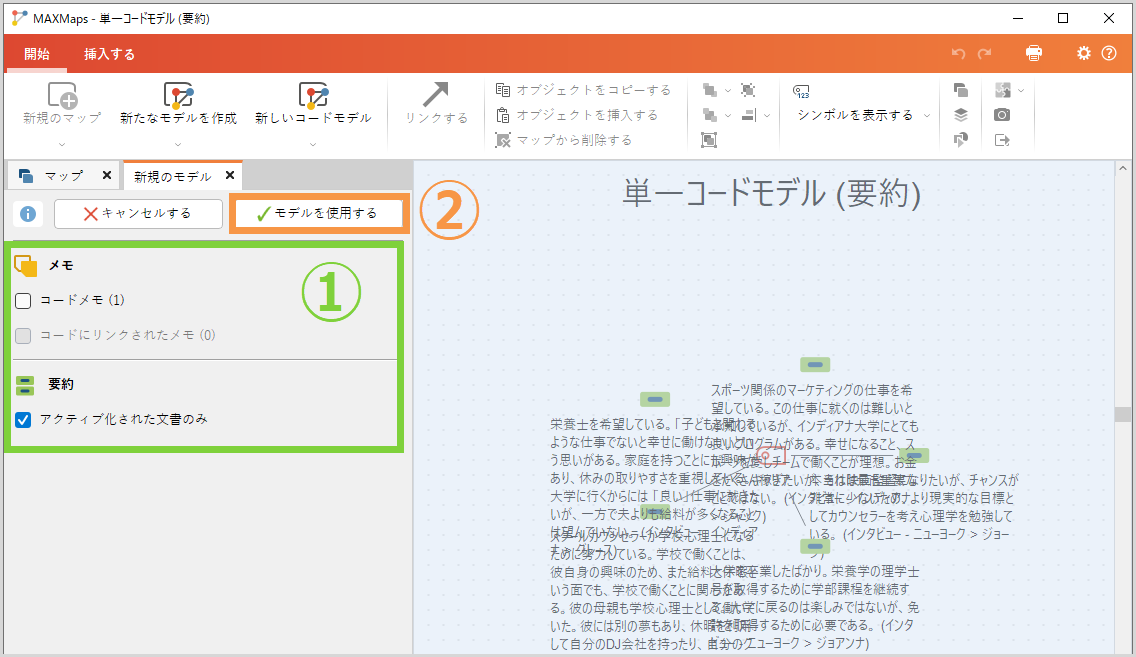This screenshot has width=1136, height=657.
Task: Switch to 開始 ribbon tab
Action: coord(37,54)
